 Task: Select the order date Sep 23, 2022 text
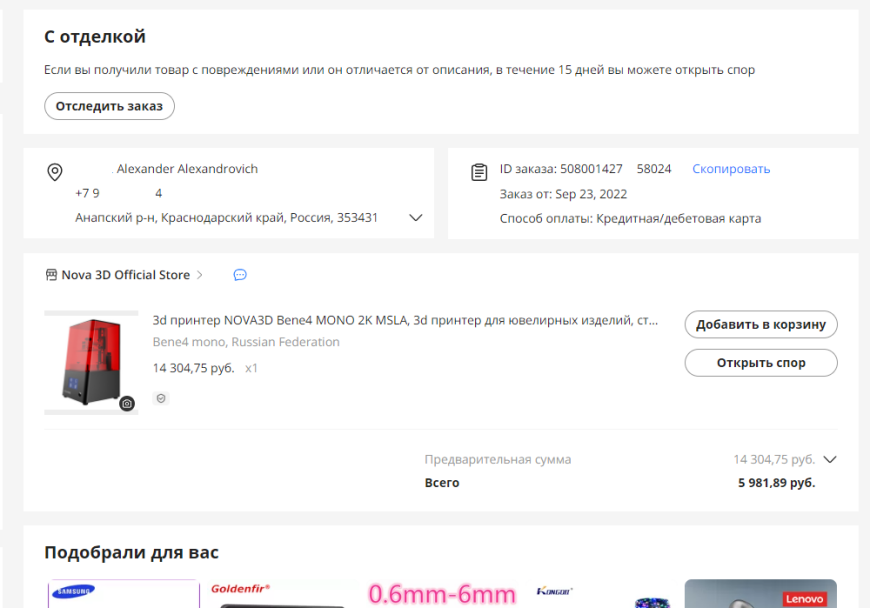[591, 194]
